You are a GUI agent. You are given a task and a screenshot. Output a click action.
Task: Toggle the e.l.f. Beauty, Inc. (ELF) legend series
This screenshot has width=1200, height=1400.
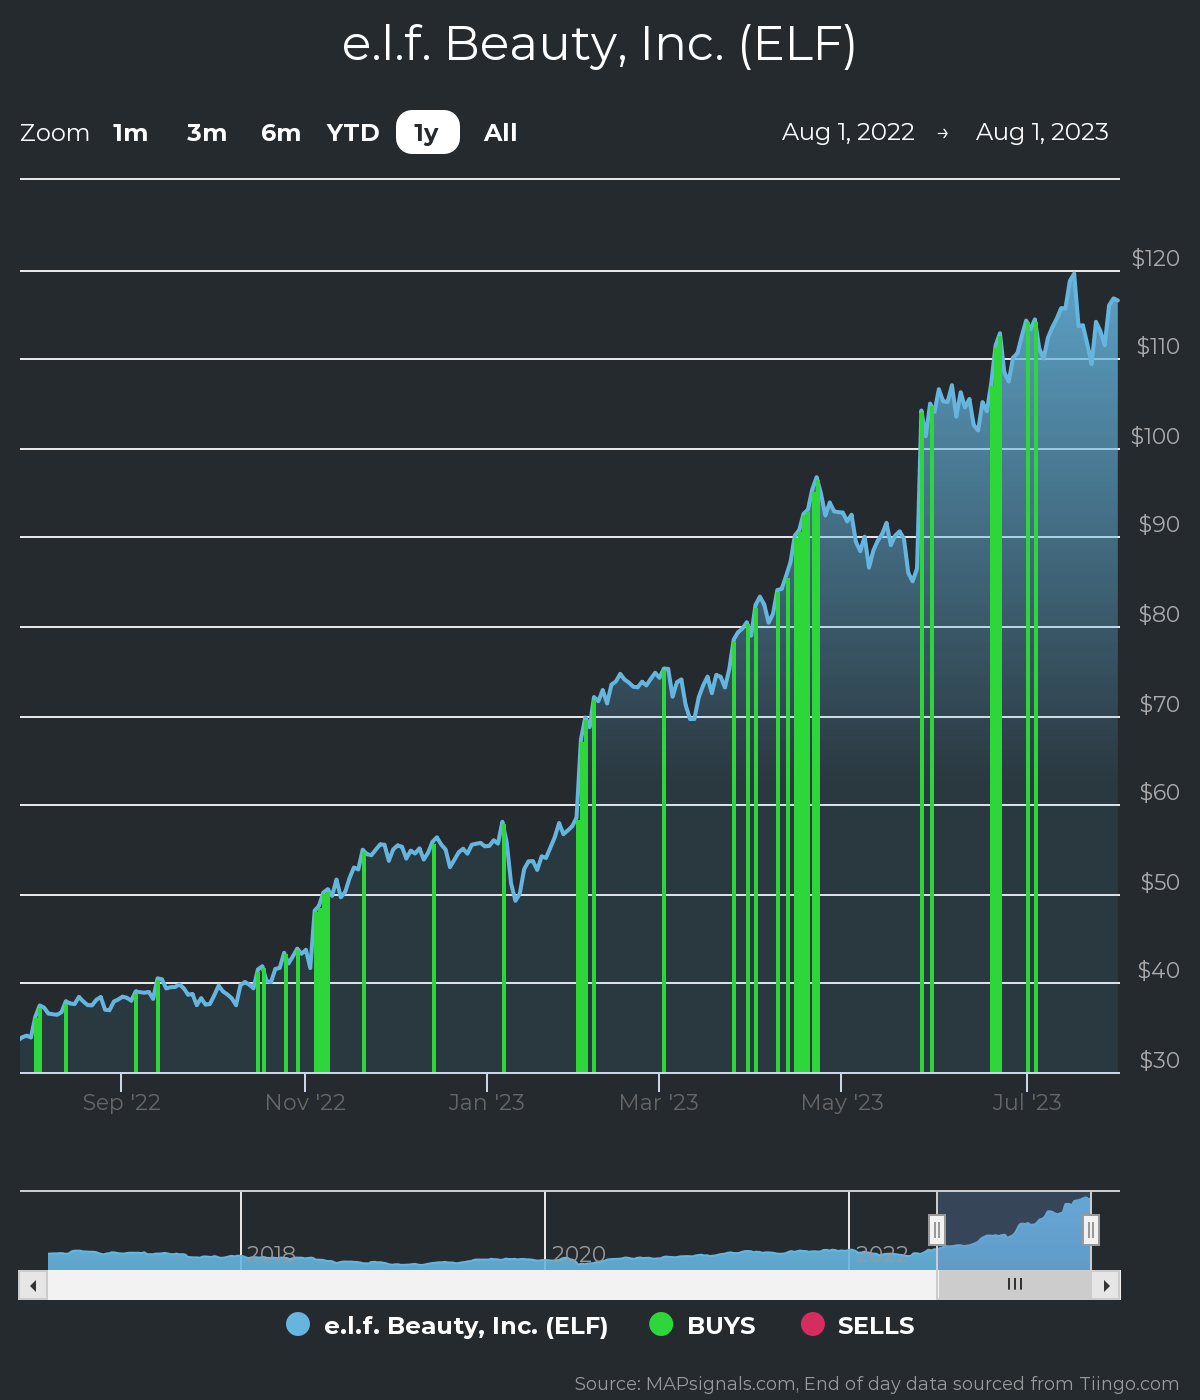(x=447, y=1326)
